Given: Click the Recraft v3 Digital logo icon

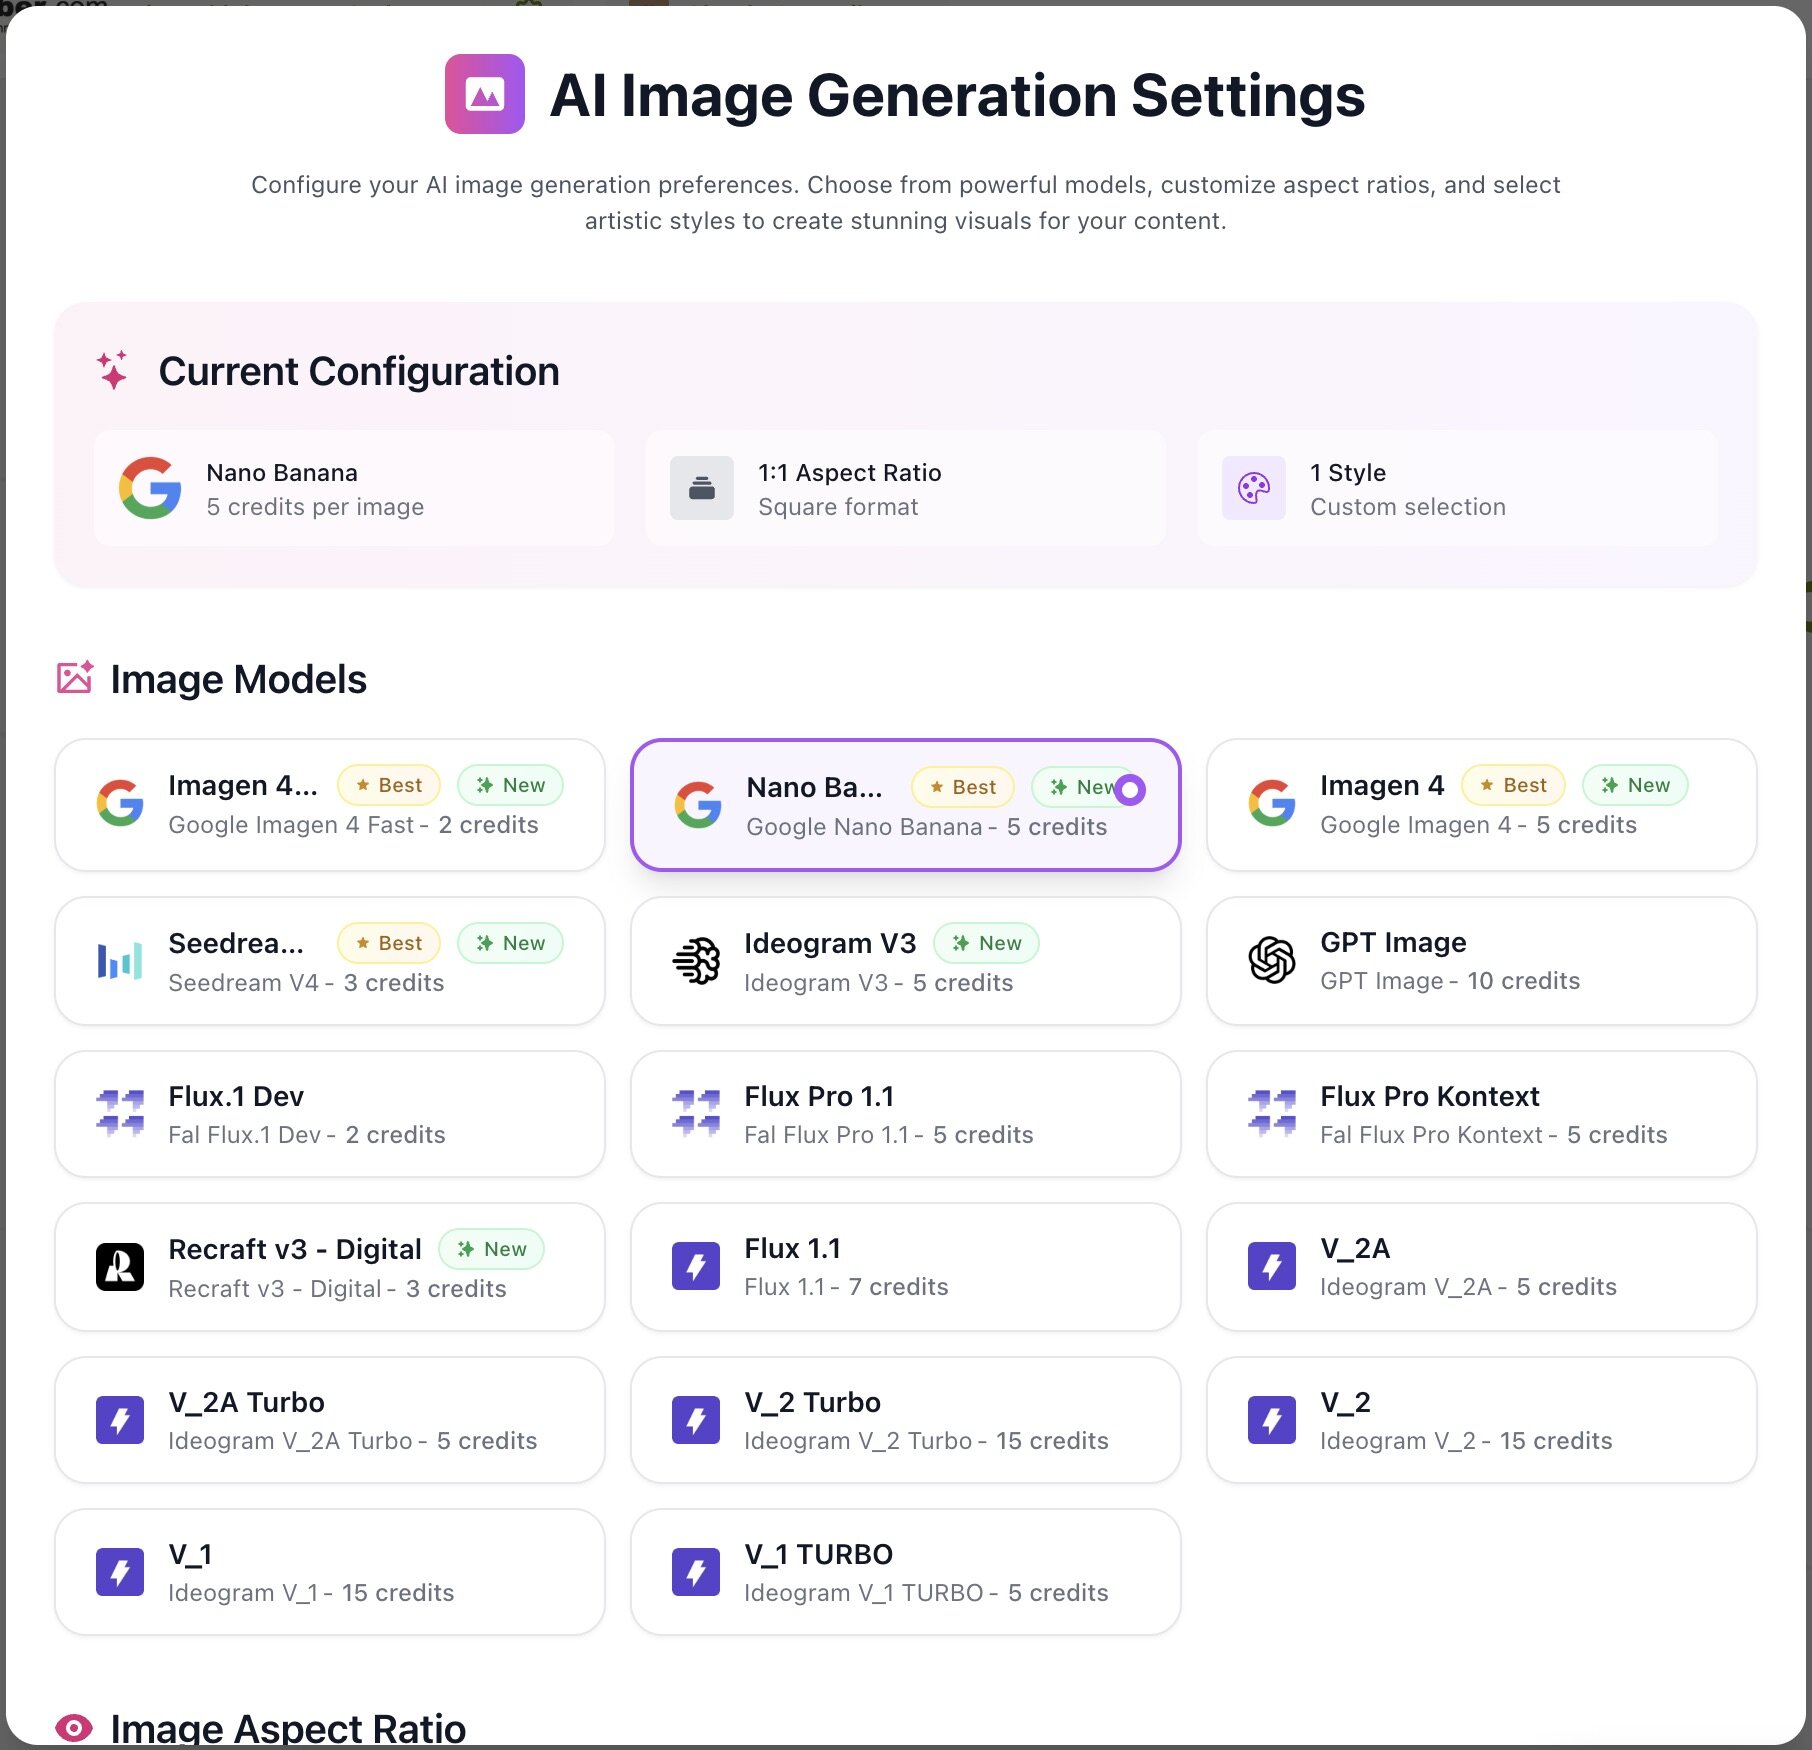Looking at the screenshot, I should pos(120,1267).
